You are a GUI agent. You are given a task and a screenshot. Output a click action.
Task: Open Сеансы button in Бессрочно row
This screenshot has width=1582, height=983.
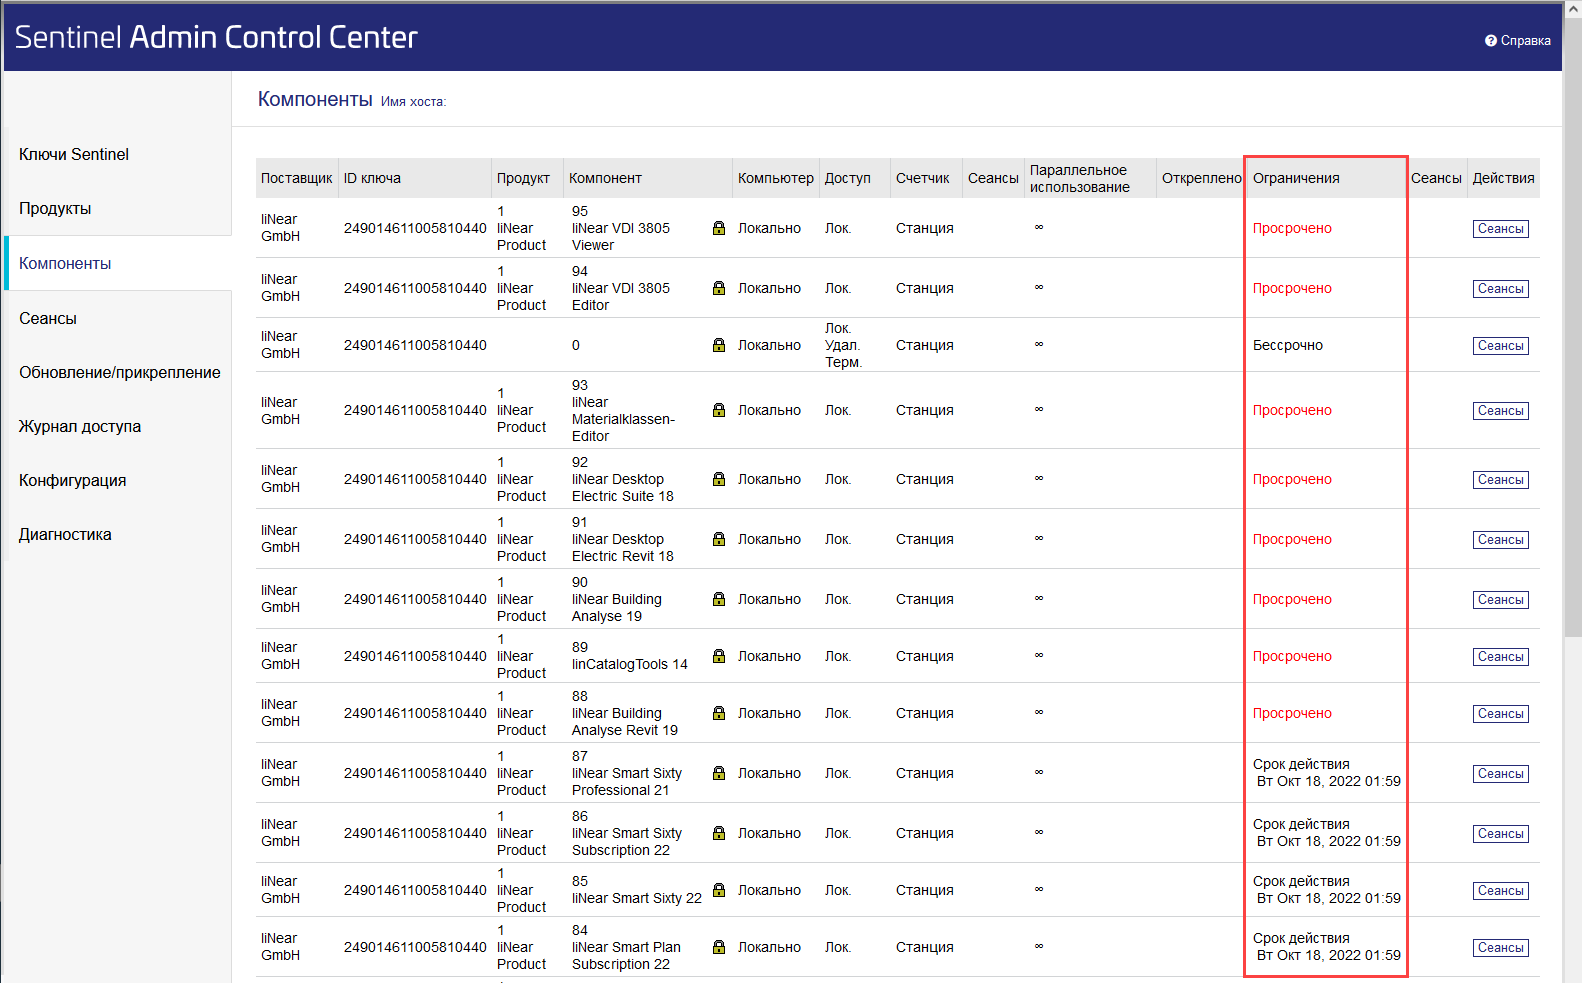pyautogui.click(x=1500, y=346)
